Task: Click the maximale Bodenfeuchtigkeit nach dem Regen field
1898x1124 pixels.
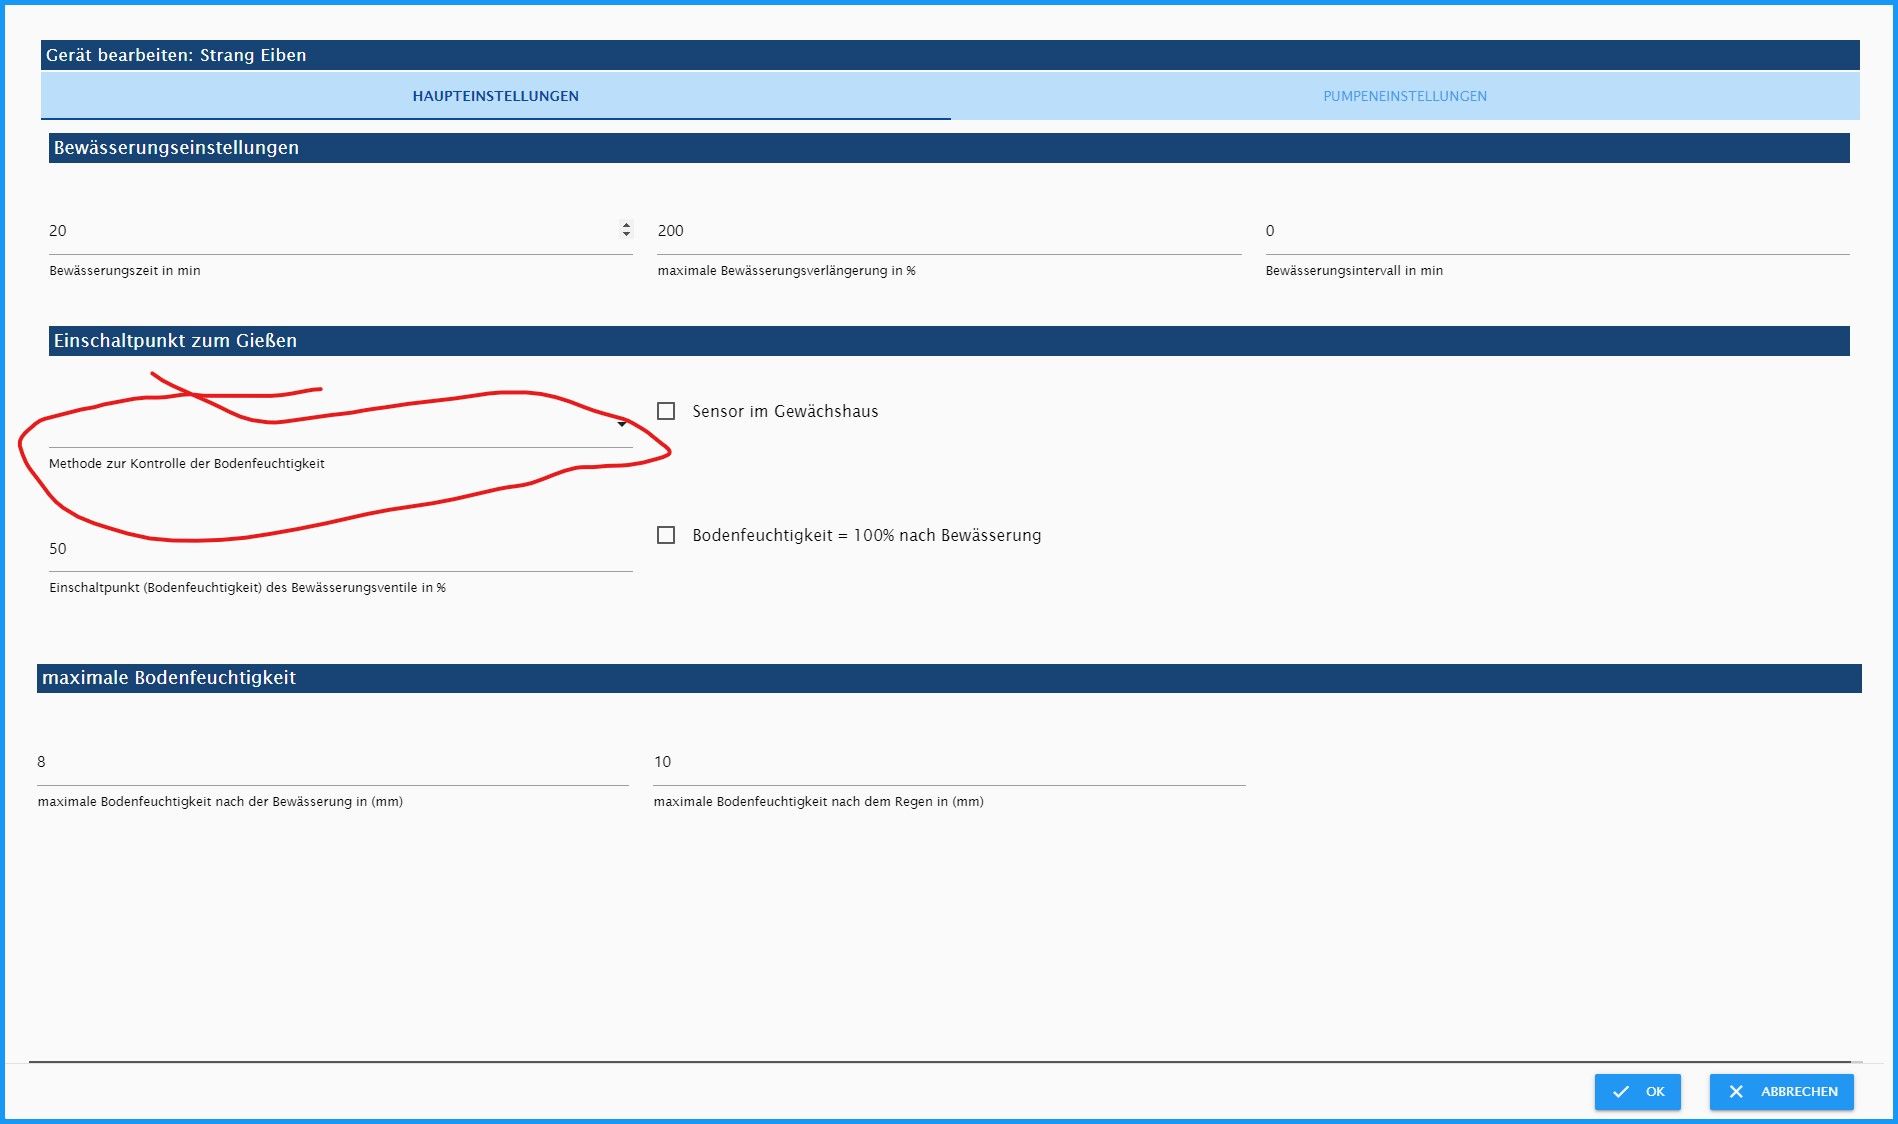Action: pos(949,762)
